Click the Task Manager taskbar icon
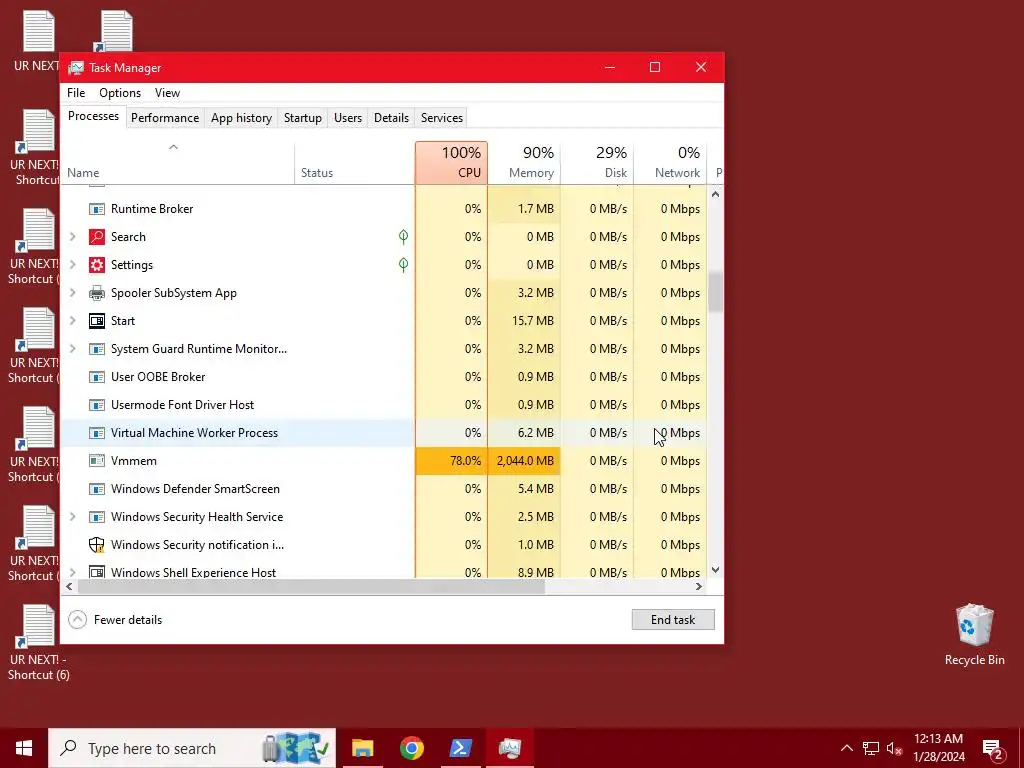Screen dimensions: 1024x768 tap(509, 748)
